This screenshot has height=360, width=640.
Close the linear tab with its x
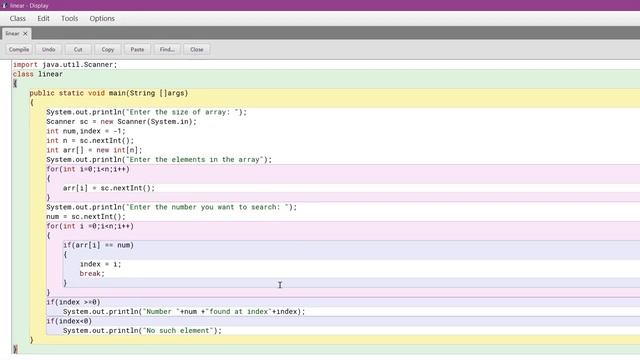(x=25, y=33)
